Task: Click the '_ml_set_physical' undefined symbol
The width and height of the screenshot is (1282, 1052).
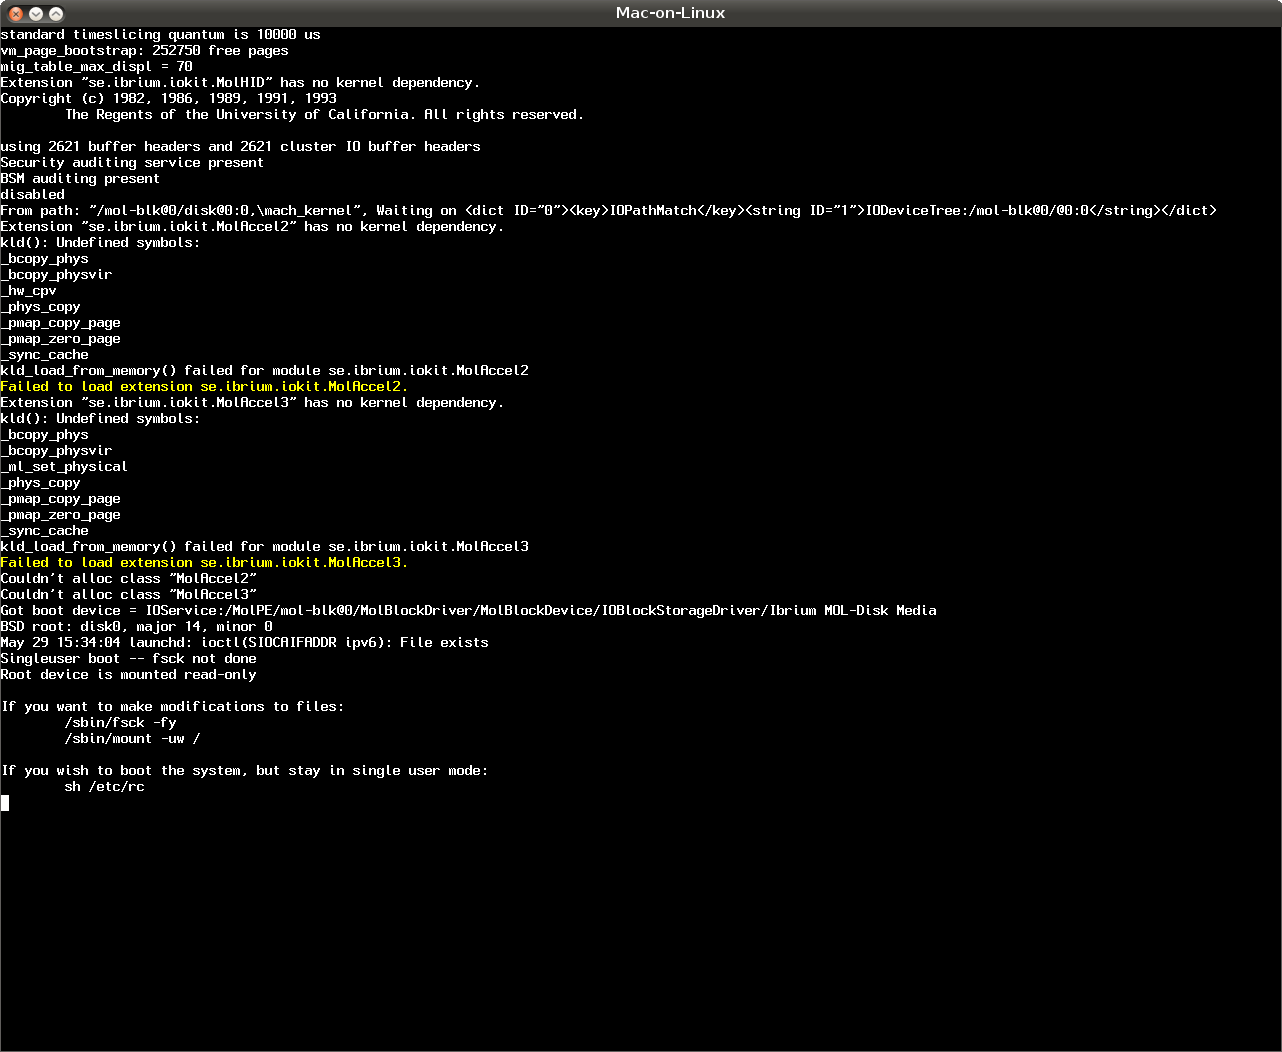Action: coord(64,467)
